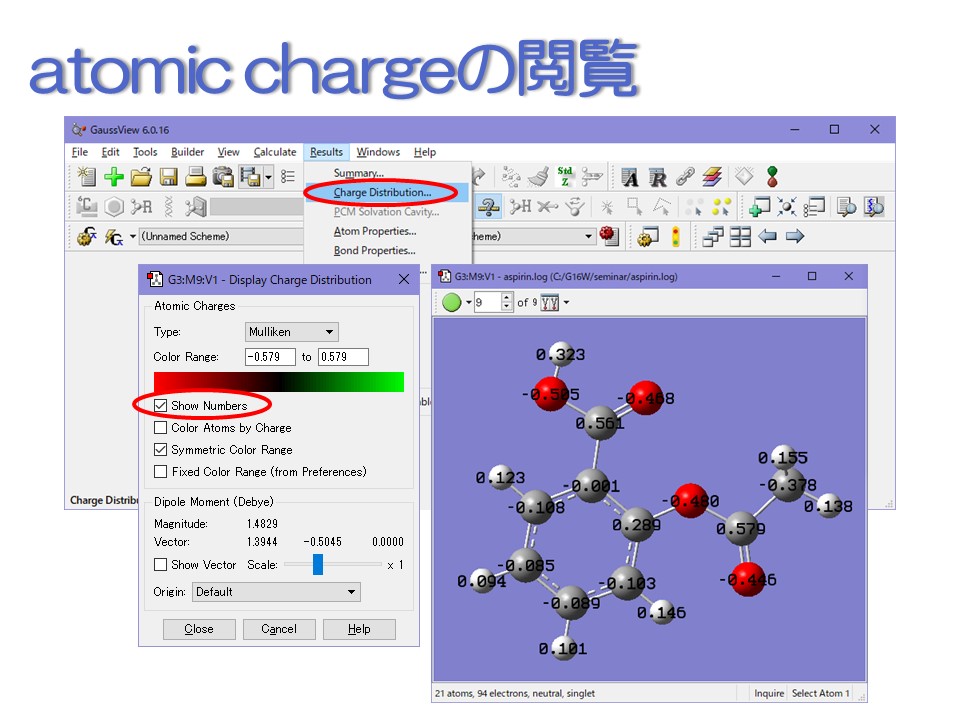Select the Element Fragment (6C) builder tool
This screenshot has height=720, width=960.
pyautogui.click(x=86, y=206)
